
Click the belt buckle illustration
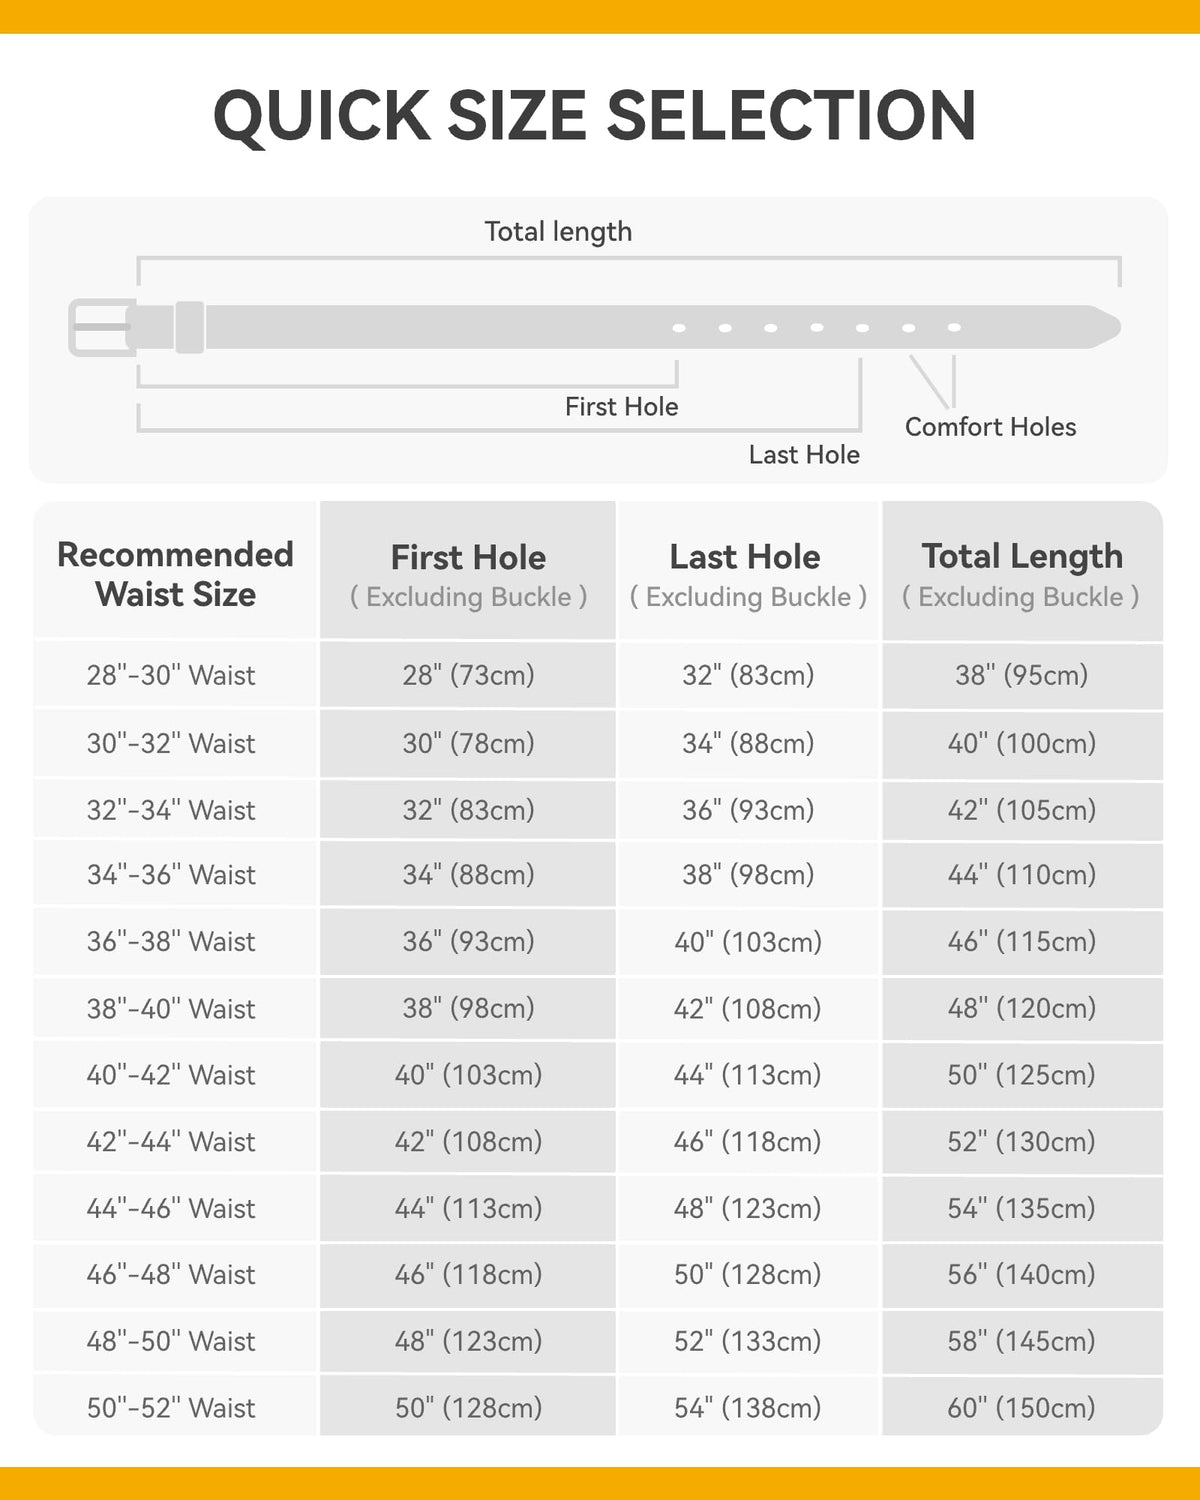click(102, 327)
